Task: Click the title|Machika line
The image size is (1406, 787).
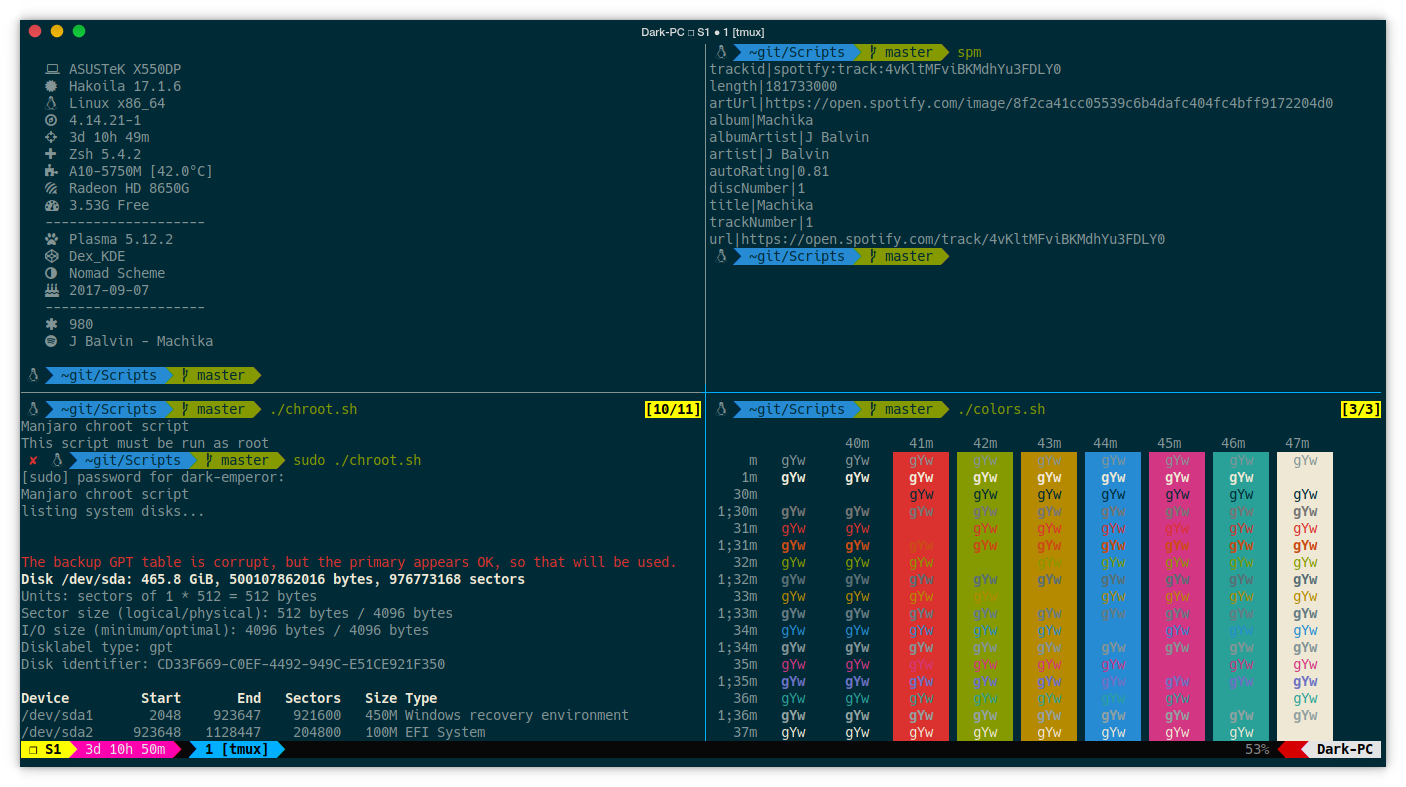Action: coord(761,206)
